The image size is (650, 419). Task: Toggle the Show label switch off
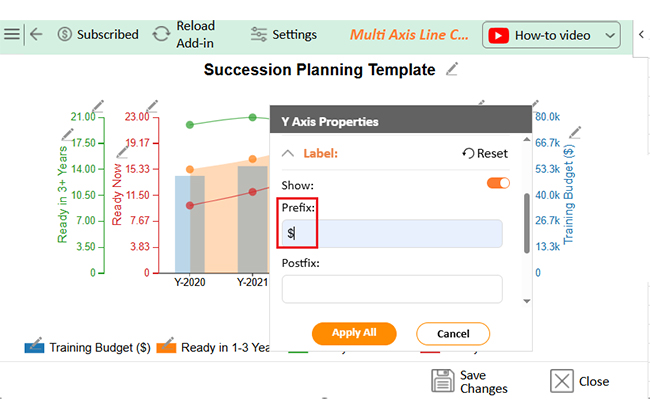(498, 183)
